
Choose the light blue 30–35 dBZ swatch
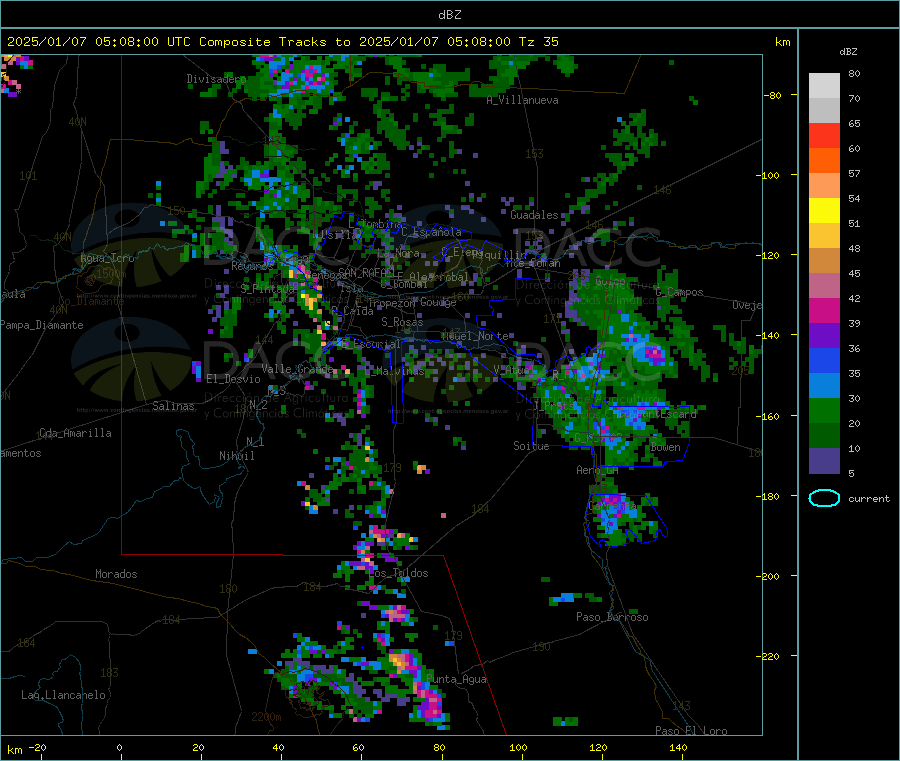pyautogui.click(x=824, y=385)
